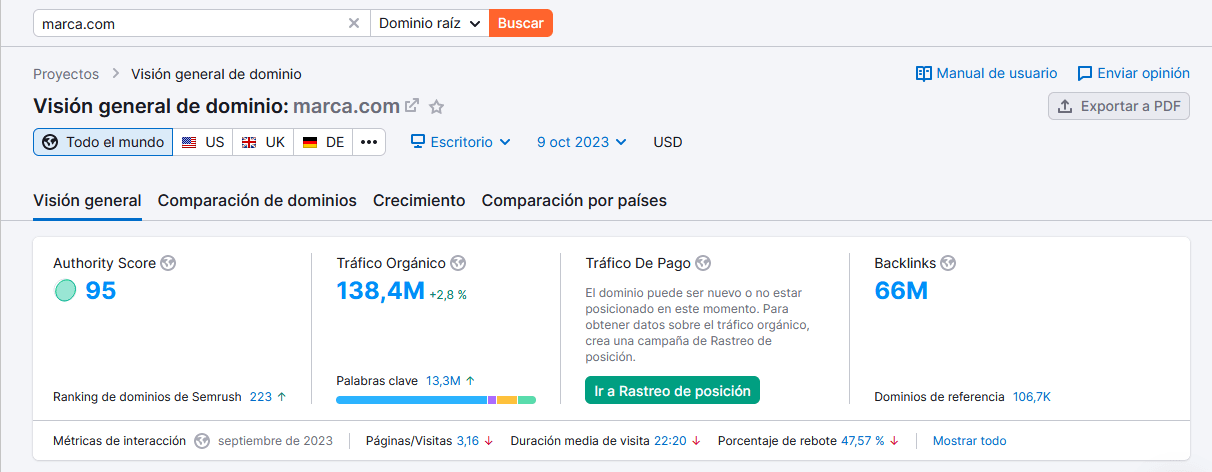Viewport: 1212px width, 472px height.
Task: Click the orange Buscar button
Action: [x=521, y=23]
